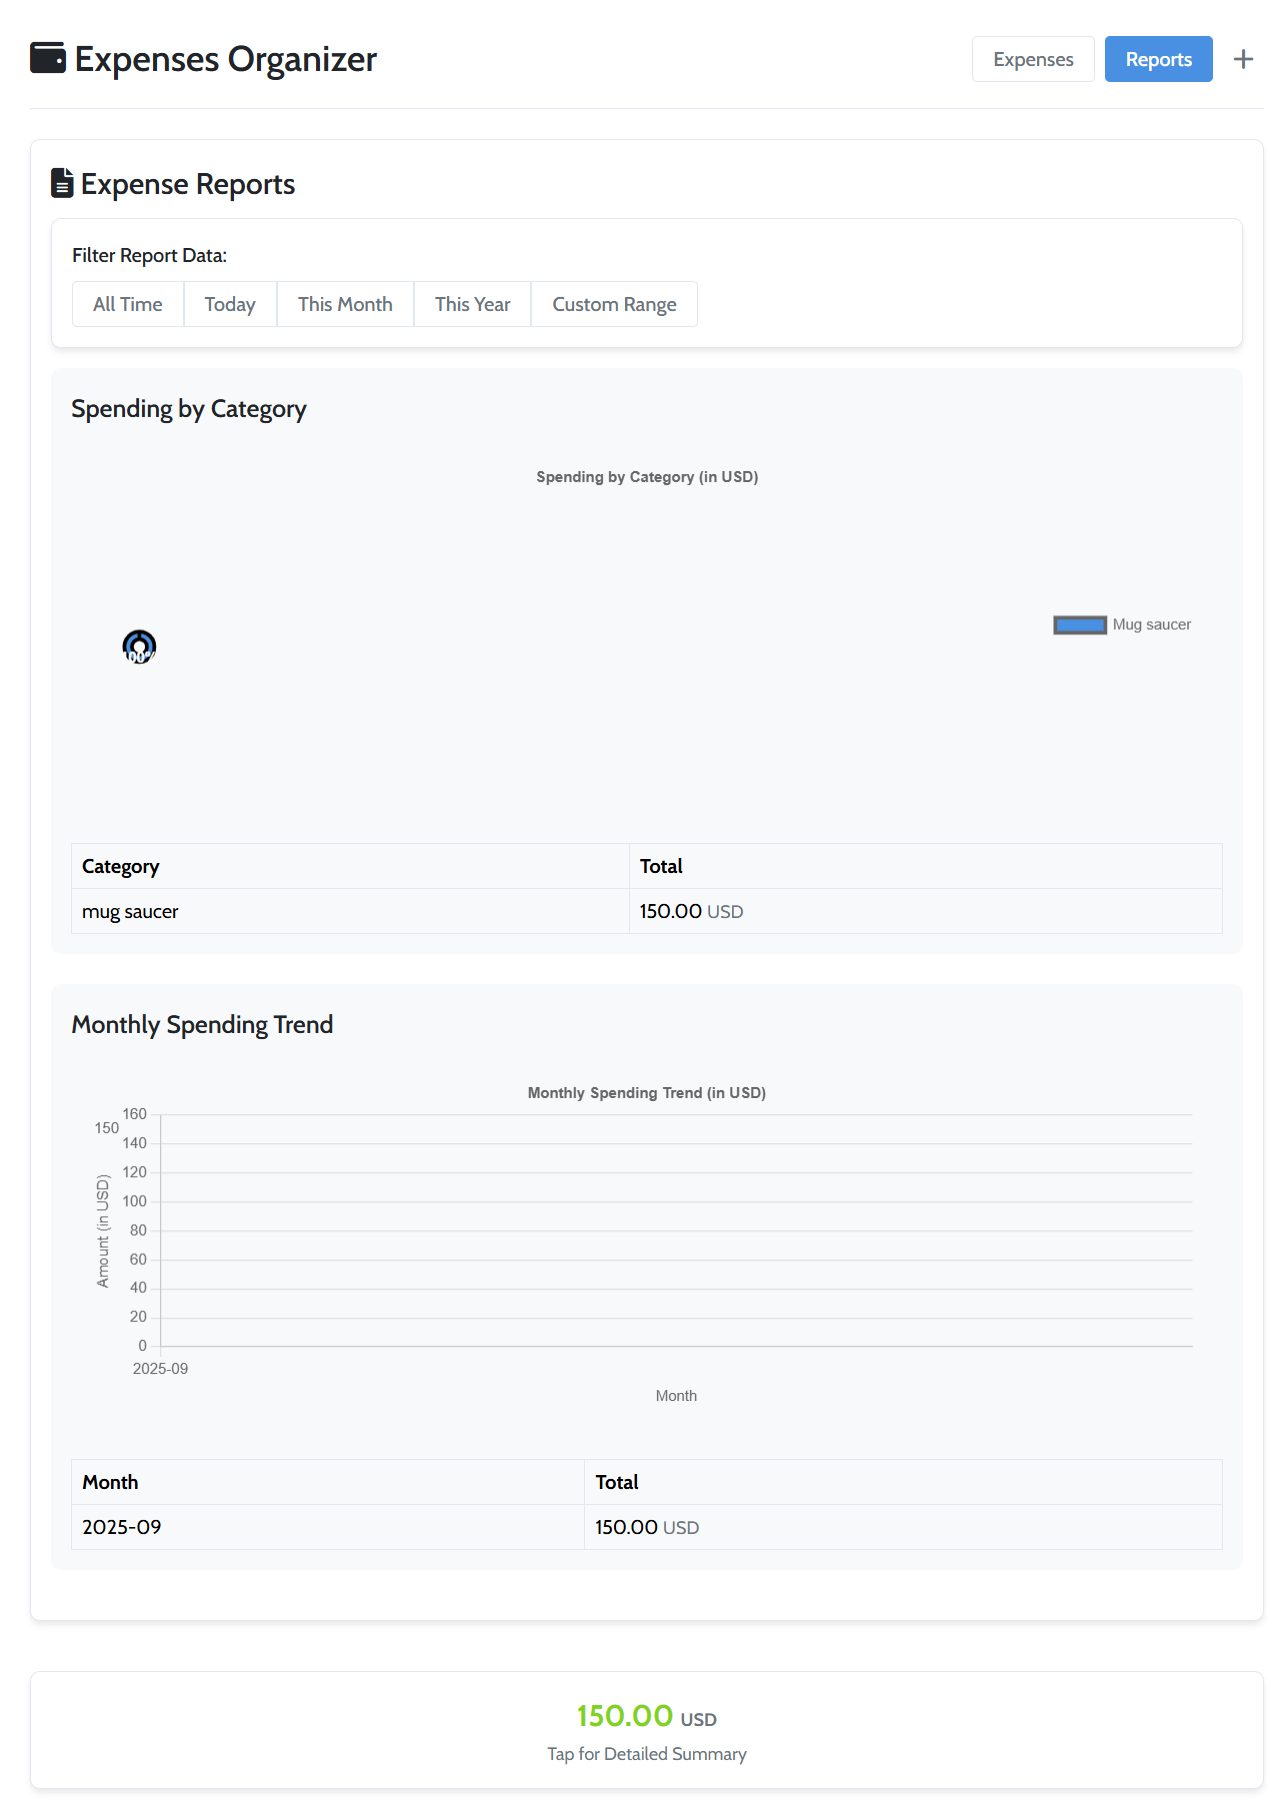Open the Custom Range filter
The height and width of the screenshot is (1819, 1275).
[x=614, y=303]
